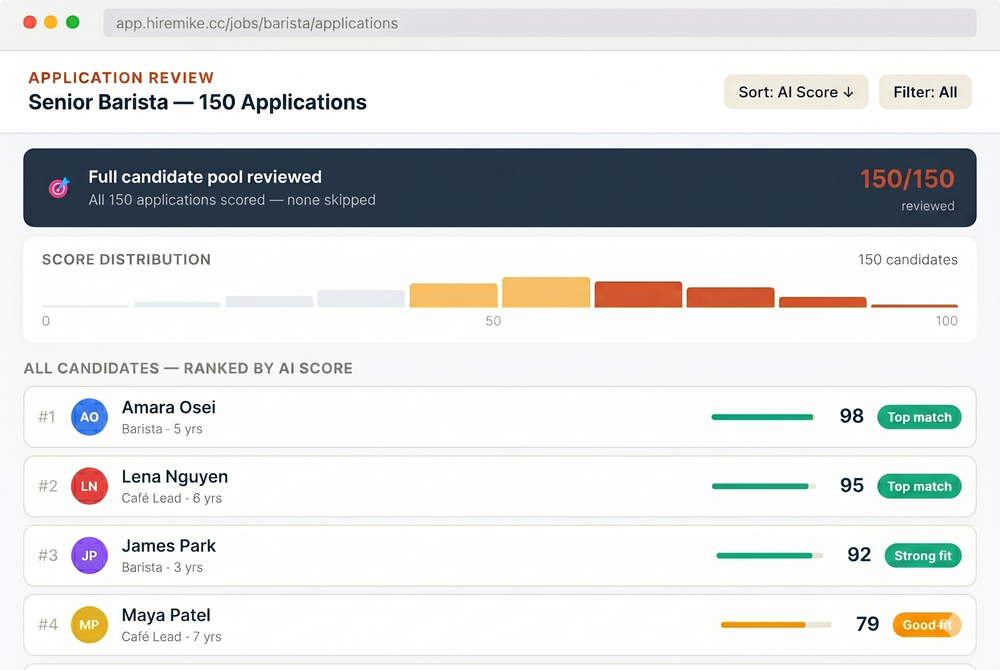Open the Filter: All dropdown
The image size is (1000, 670).
click(x=925, y=92)
